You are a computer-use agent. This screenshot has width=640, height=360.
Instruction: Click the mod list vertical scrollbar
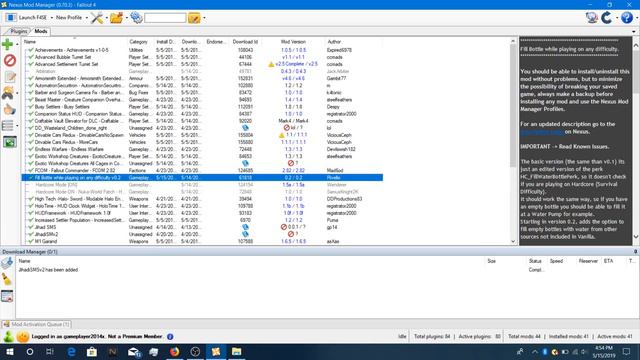tap(513, 106)
